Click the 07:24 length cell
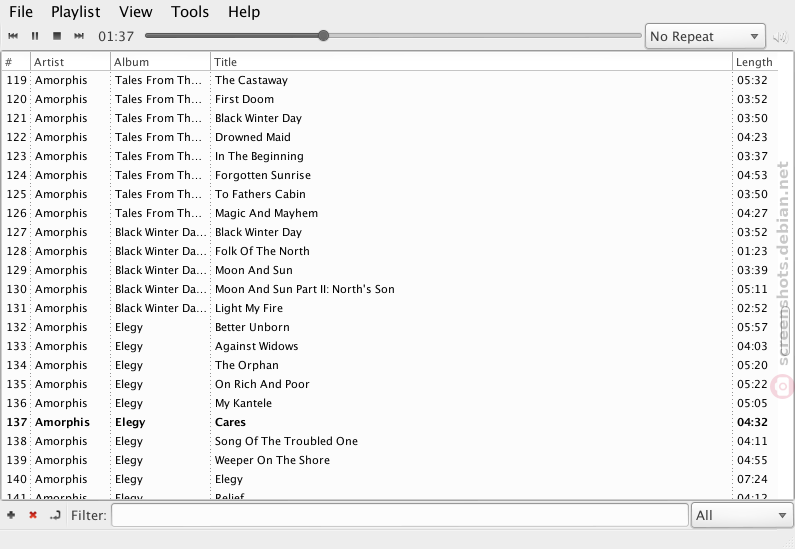This screenshot has height=549, width=795. pos(752,479)
